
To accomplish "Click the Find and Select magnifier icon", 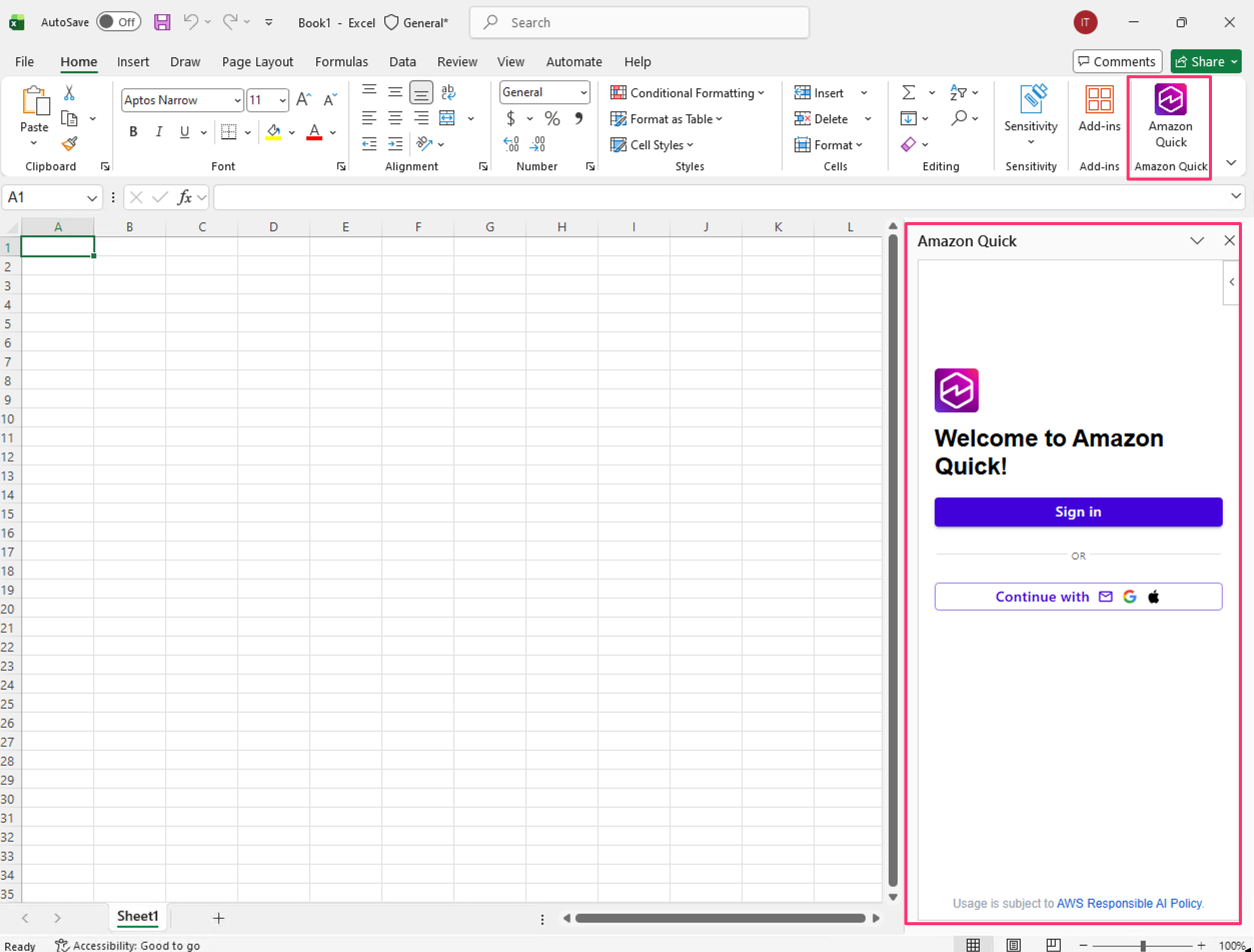I will [959, 118].
